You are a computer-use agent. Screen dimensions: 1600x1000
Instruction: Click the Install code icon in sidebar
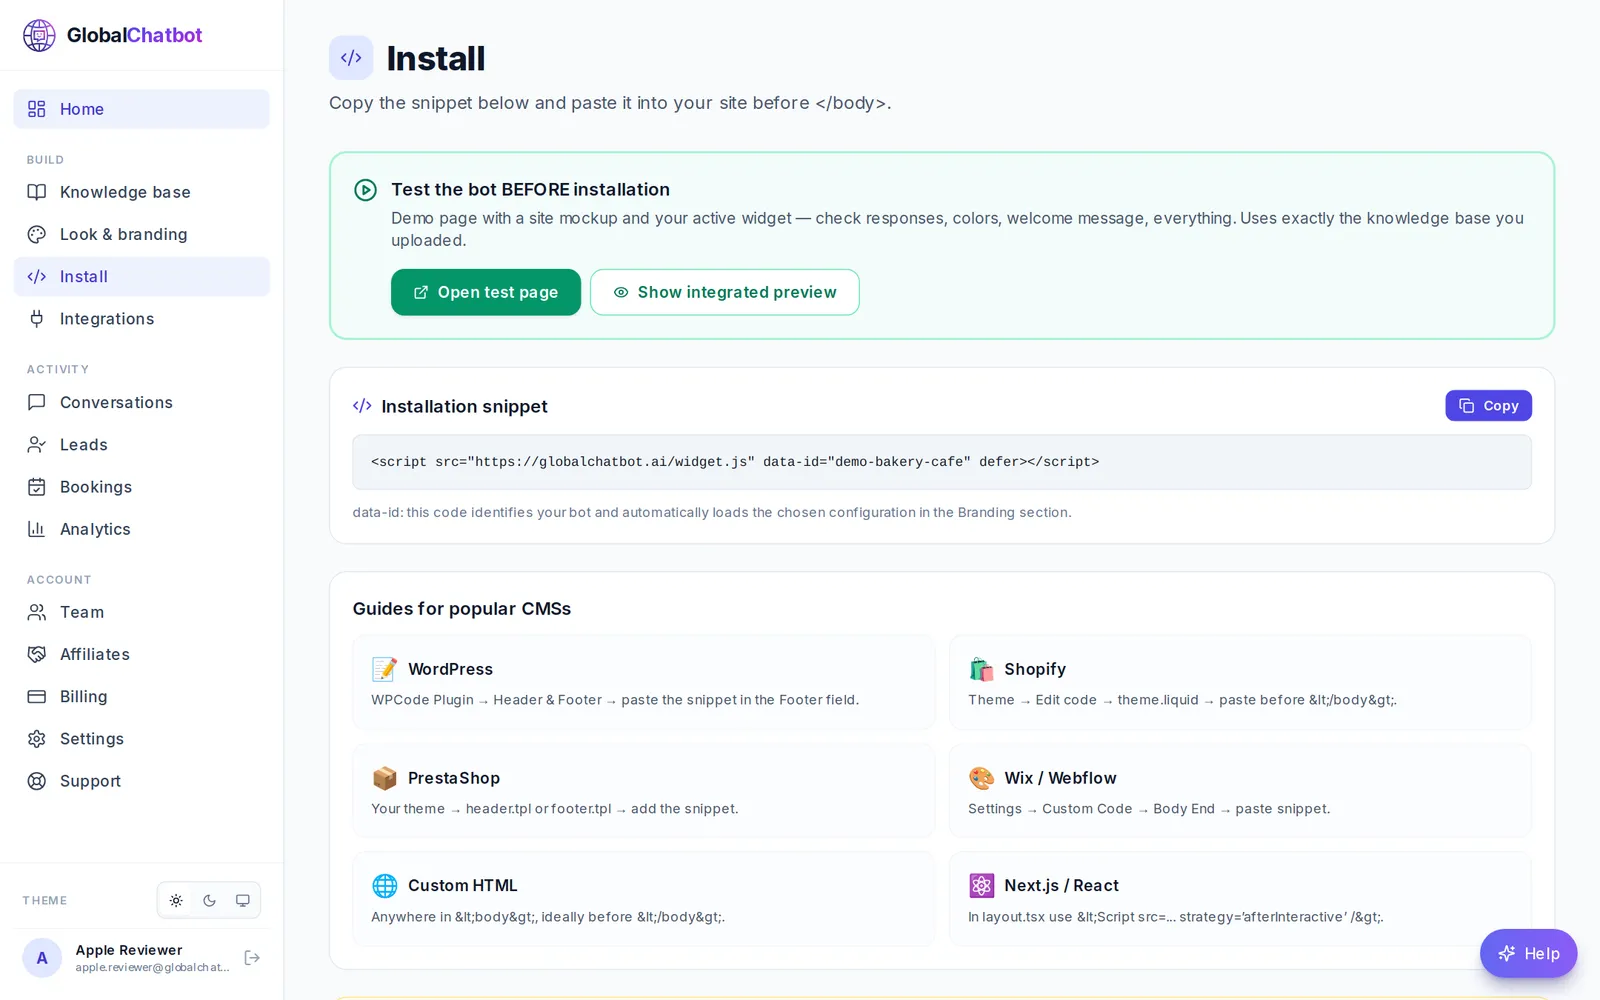click(37, 277)
